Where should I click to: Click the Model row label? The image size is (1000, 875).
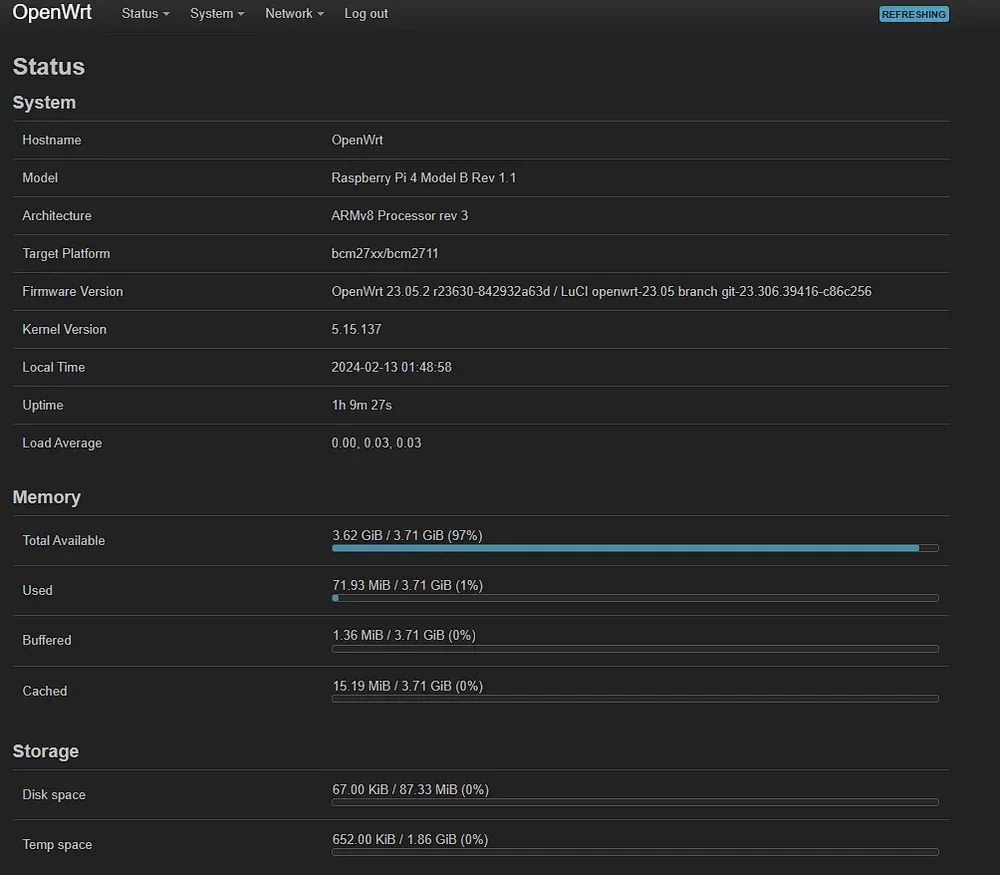(40, 178)
